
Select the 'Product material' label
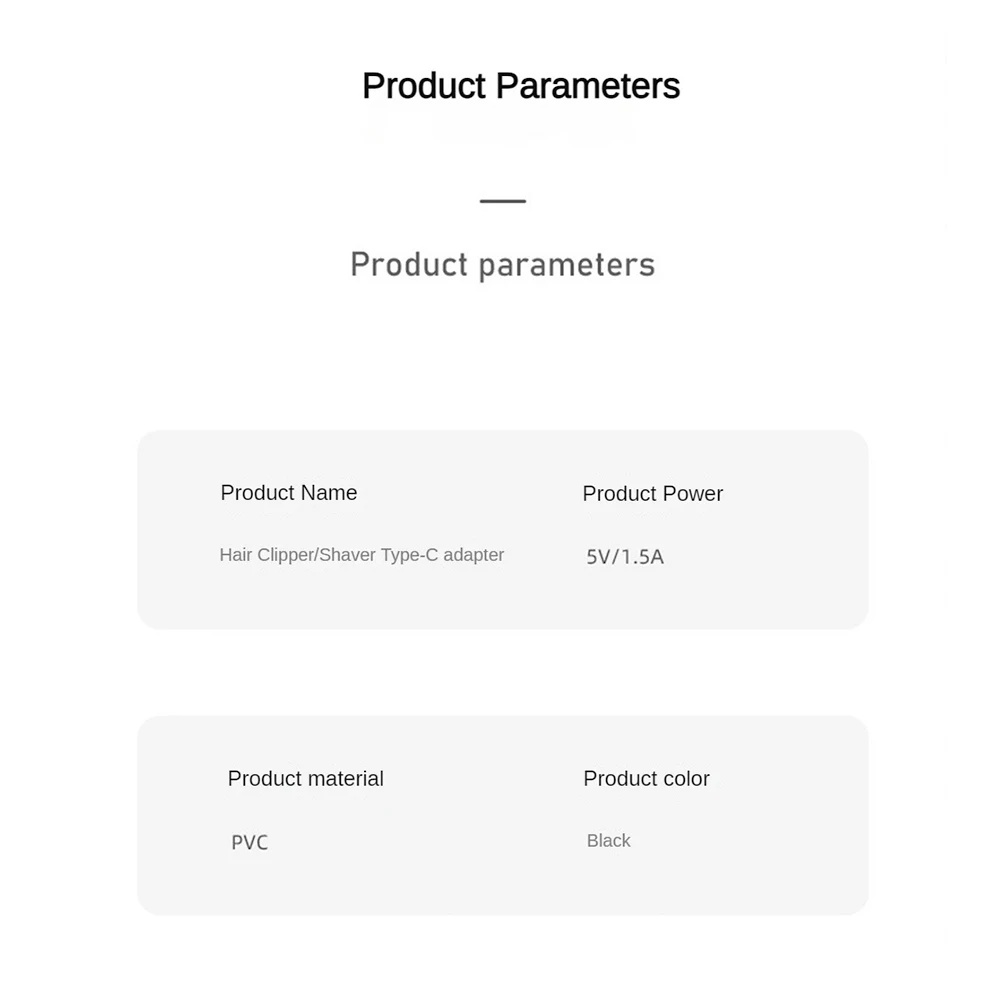click(x=305, y=779)
